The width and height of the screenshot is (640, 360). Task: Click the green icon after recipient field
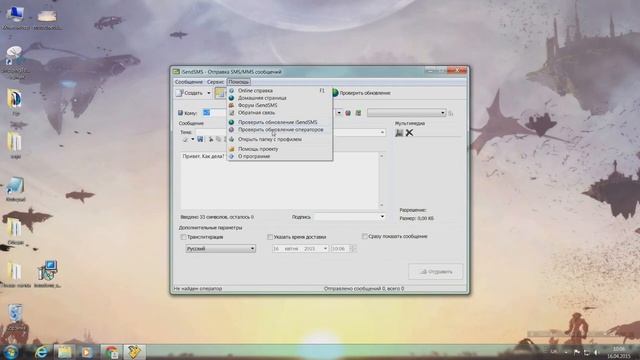(358, 113)
